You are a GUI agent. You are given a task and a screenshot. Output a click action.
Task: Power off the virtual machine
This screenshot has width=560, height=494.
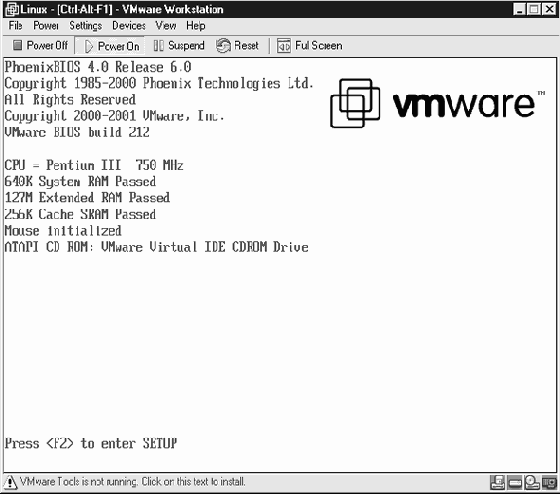point(40,45)
